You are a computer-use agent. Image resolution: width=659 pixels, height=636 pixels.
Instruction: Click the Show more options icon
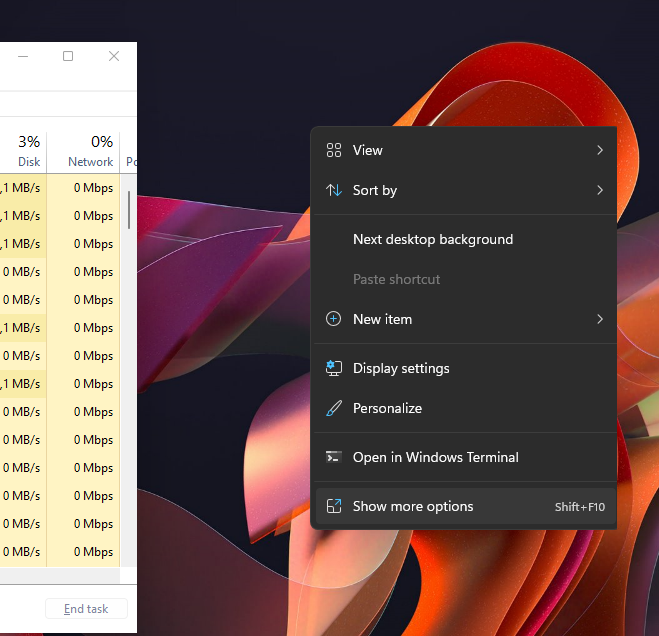click(x=334, y=506)
